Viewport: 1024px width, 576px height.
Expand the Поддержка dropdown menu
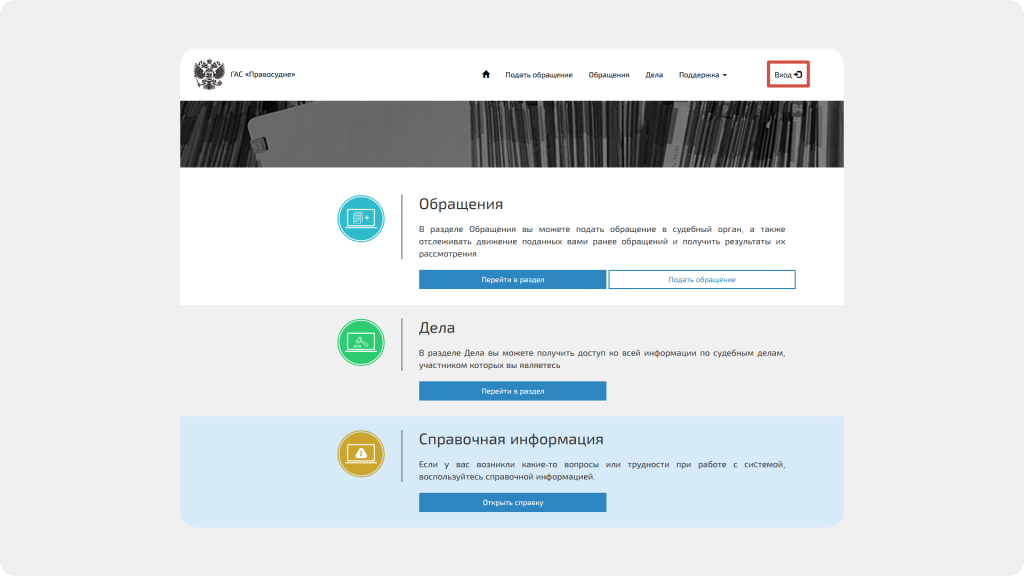coord(700,74)
